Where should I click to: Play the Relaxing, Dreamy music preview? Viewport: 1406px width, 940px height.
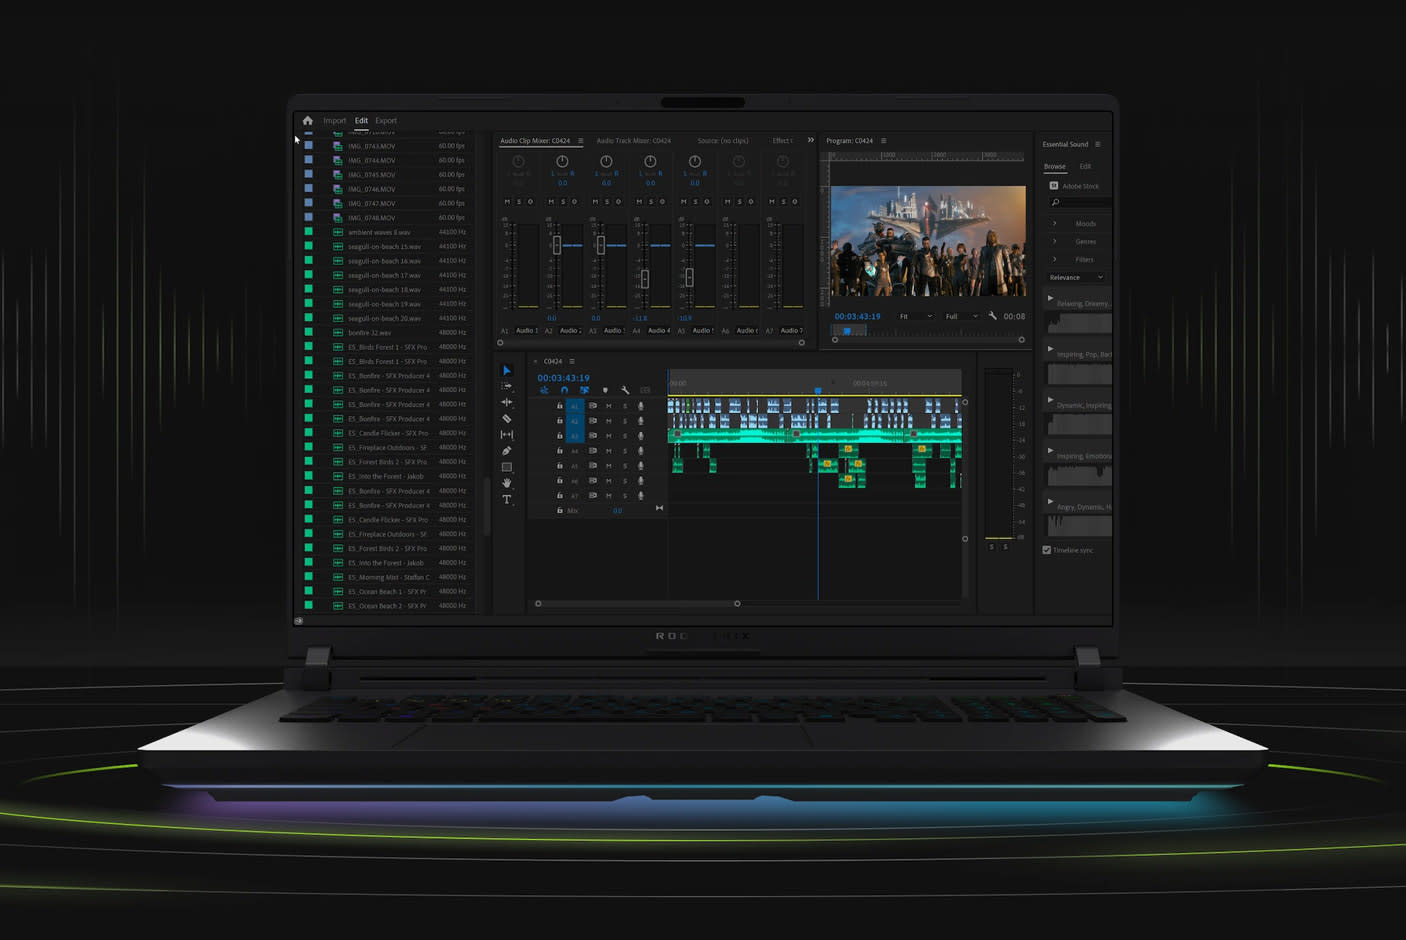point(1050,298)
